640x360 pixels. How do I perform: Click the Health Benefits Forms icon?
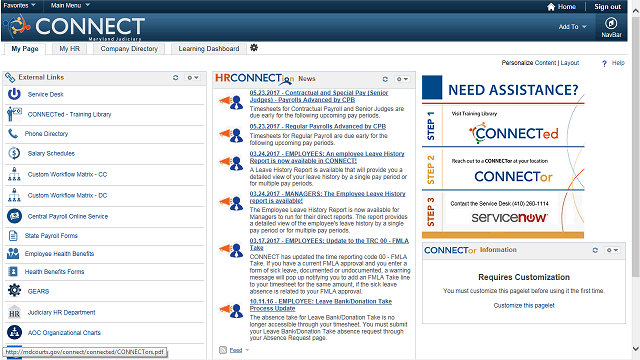tap(13, 271)
